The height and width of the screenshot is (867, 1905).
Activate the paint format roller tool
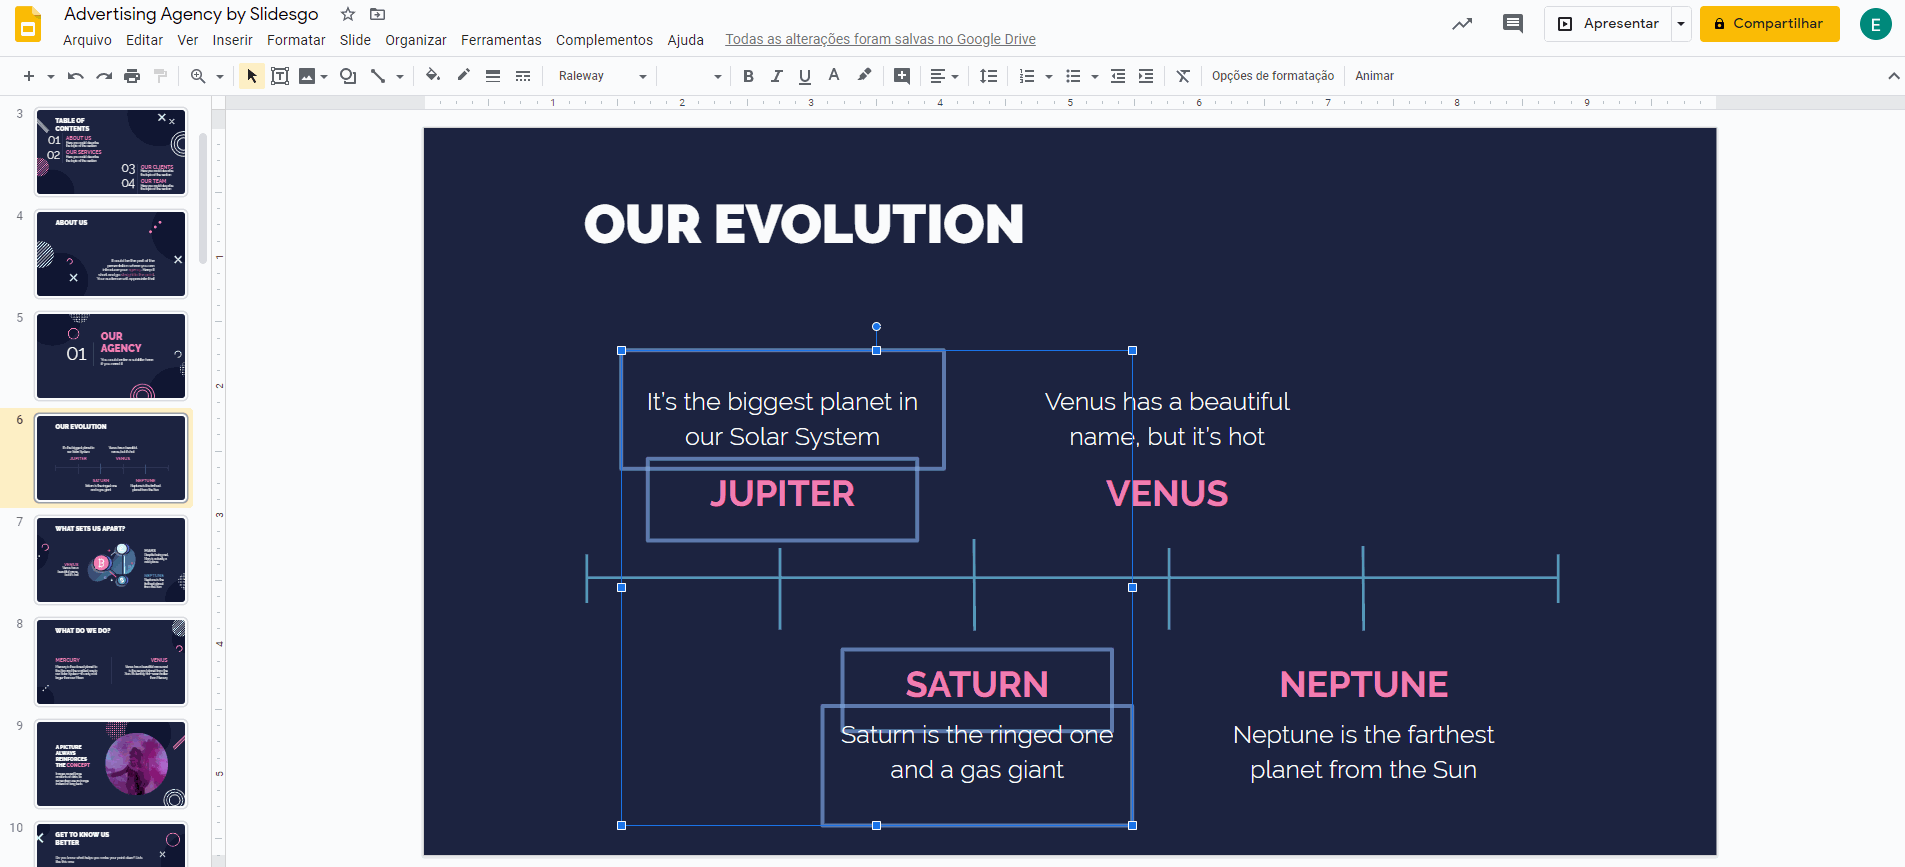pyautogui.click(x=160, y=76)
